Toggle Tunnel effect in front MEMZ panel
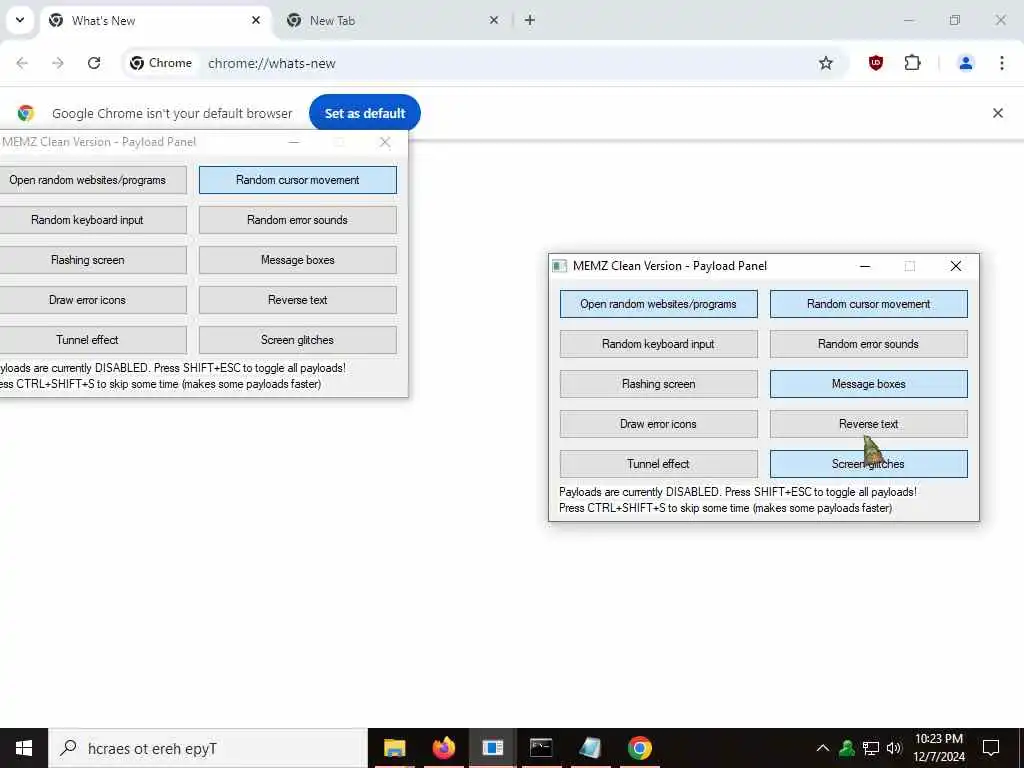Screen dimensions: 1024x768 pyautogui.click(x=658, y=464)
